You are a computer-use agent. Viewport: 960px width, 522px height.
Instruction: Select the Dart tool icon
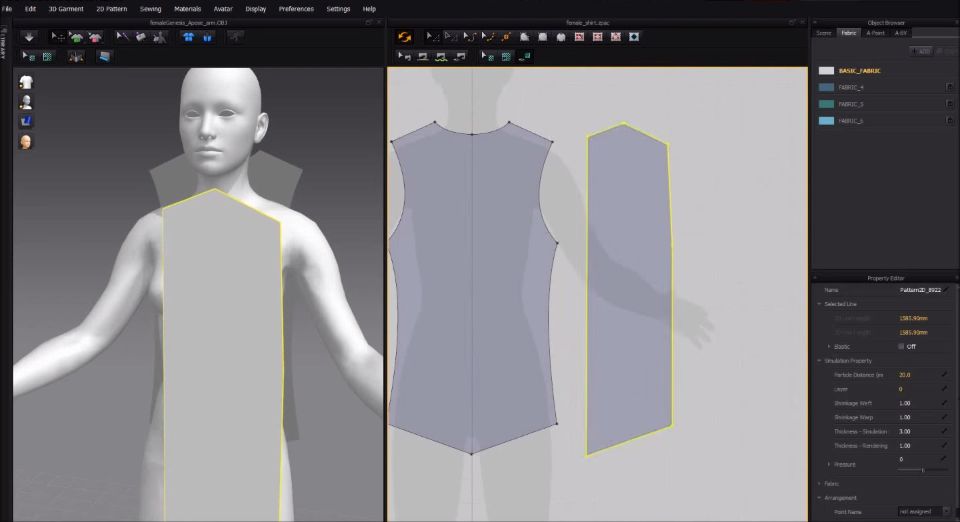point(634,37)
